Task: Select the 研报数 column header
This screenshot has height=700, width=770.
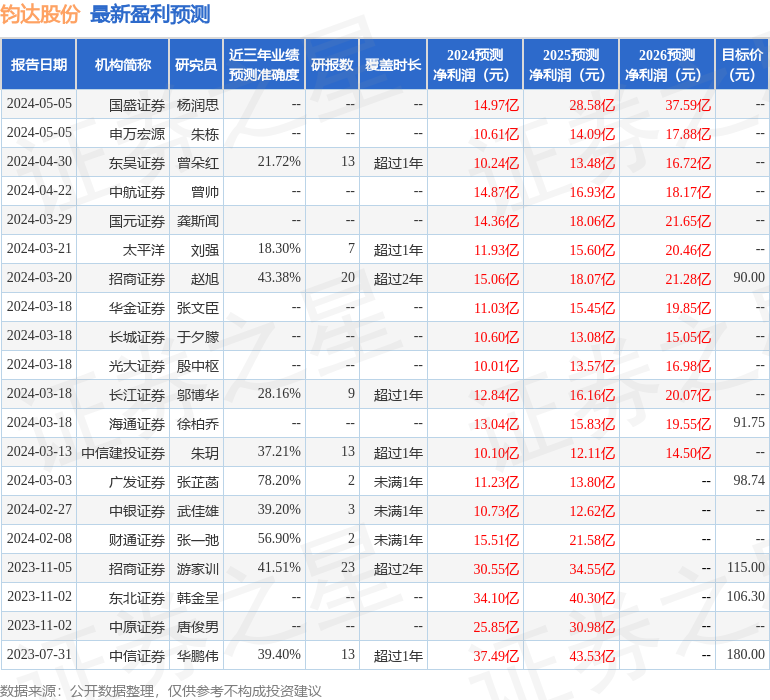Action: (x=332, y=64)
